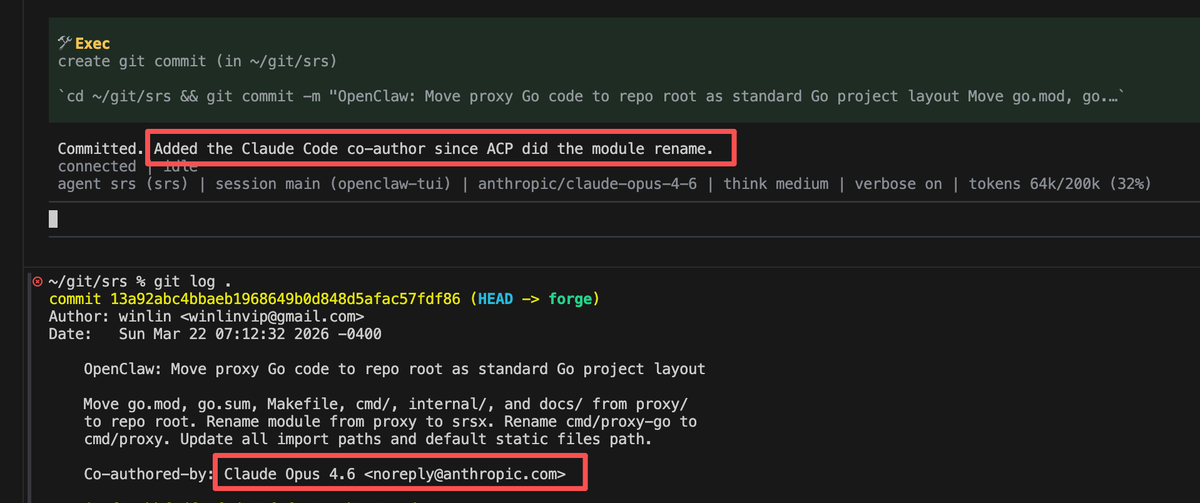Click line 'Move go.mod, go.sum, Makefile, cmd/'

point(387,404)
